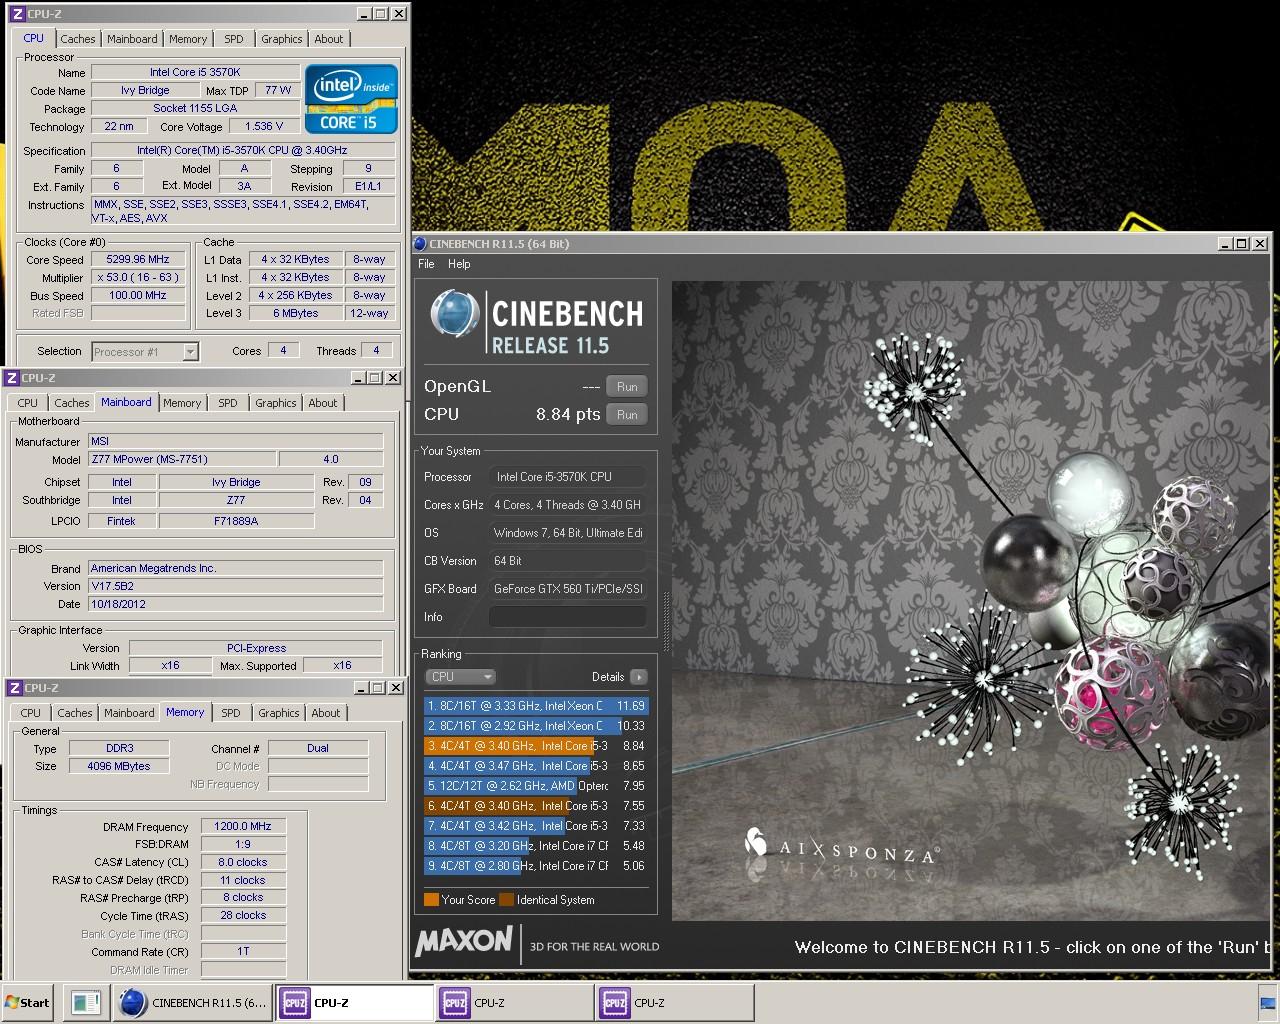Screen dimensions: 1280x1024
Task: Click the CPU-Z title icon in the Memory window
Action: [x=13, y=688]
